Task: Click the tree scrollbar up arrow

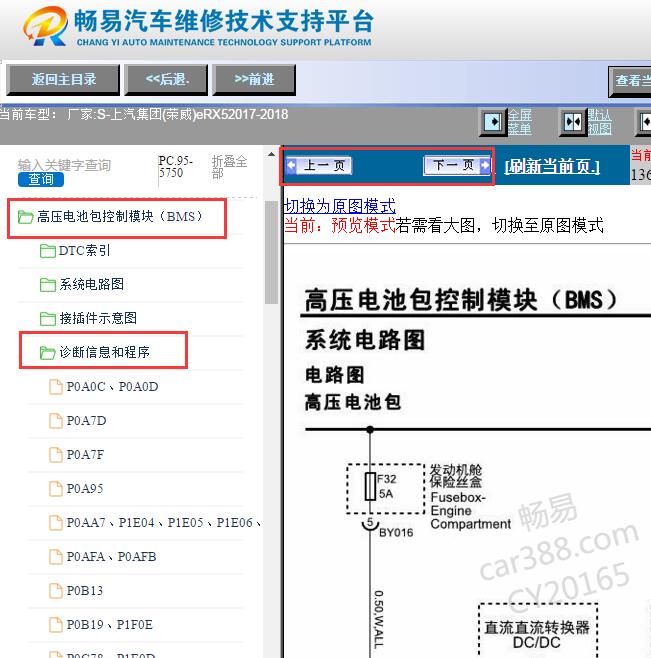Action: (272, 155)
